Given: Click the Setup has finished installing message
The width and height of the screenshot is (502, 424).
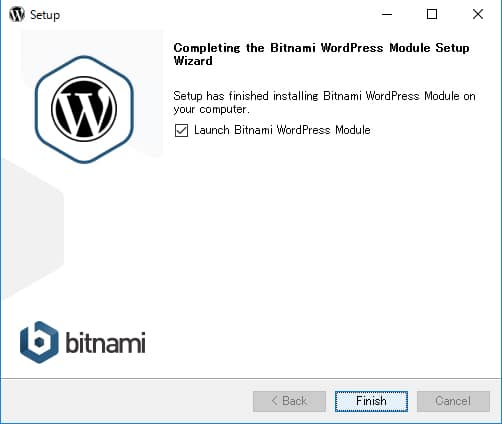Looking at the screenshot, I should (324, 103).
